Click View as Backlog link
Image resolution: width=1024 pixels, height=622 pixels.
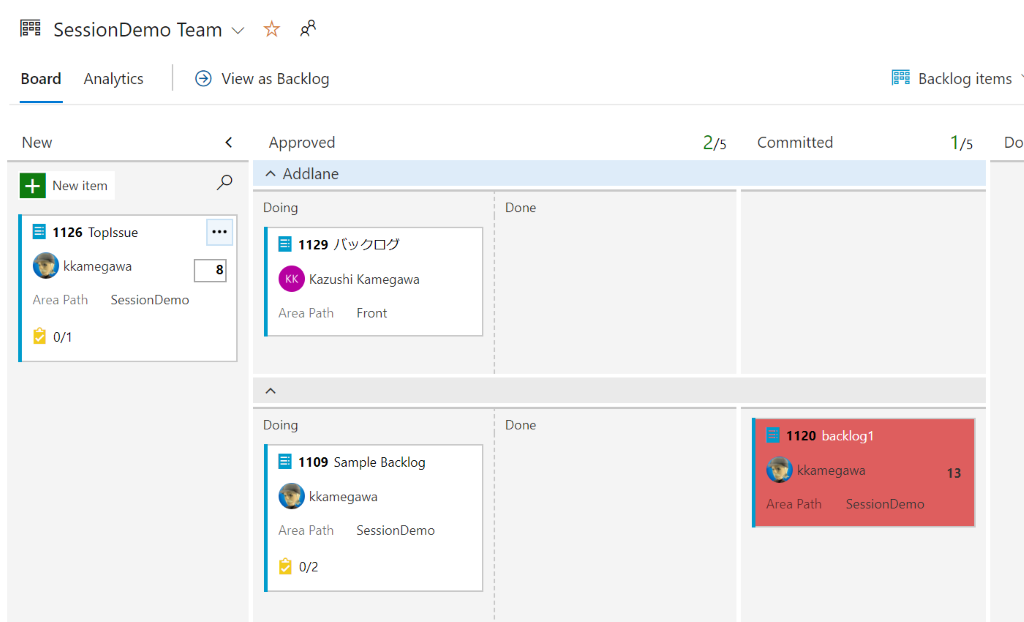275,78
